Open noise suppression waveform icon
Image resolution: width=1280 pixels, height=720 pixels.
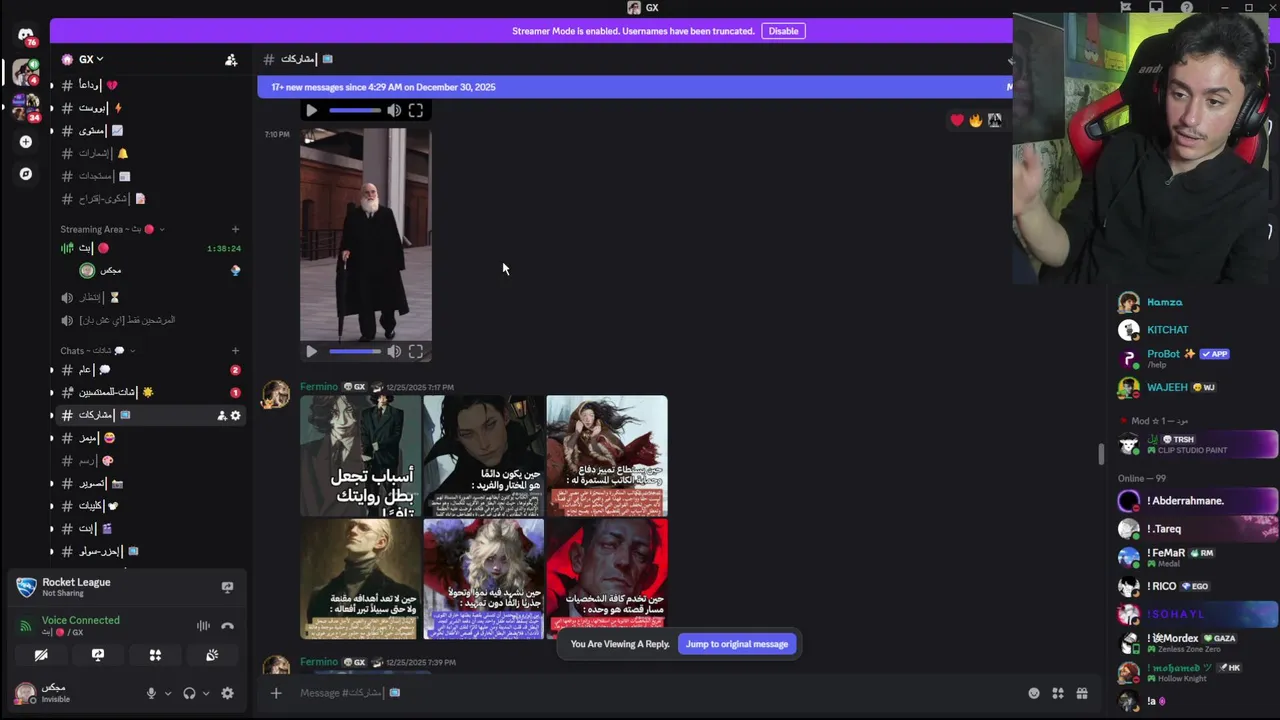tap(203, 626)
